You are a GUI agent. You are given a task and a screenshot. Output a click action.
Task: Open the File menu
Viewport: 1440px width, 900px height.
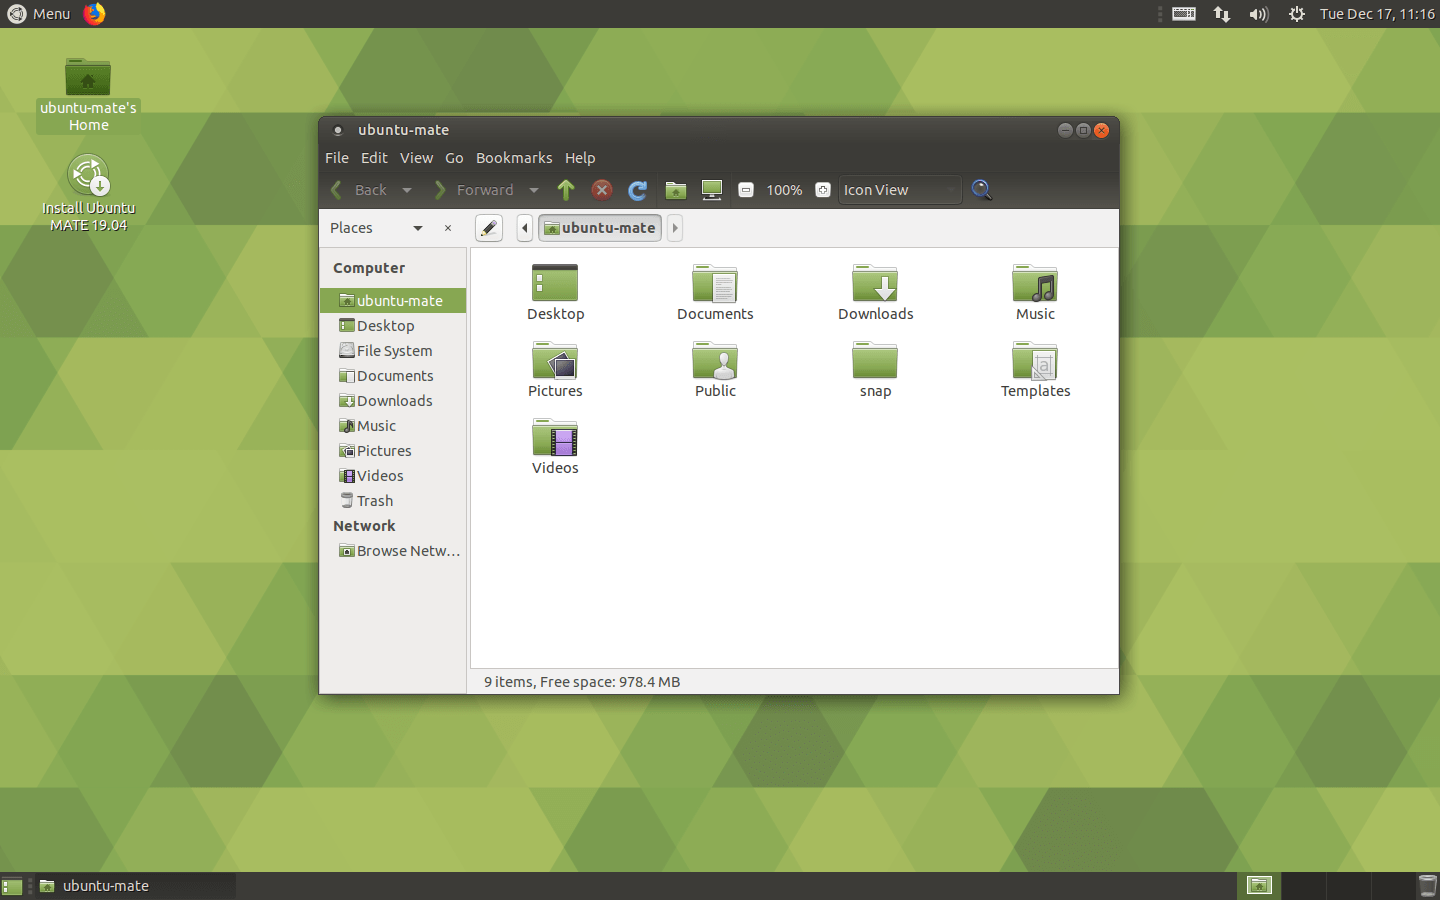click(x=337, y=158)
